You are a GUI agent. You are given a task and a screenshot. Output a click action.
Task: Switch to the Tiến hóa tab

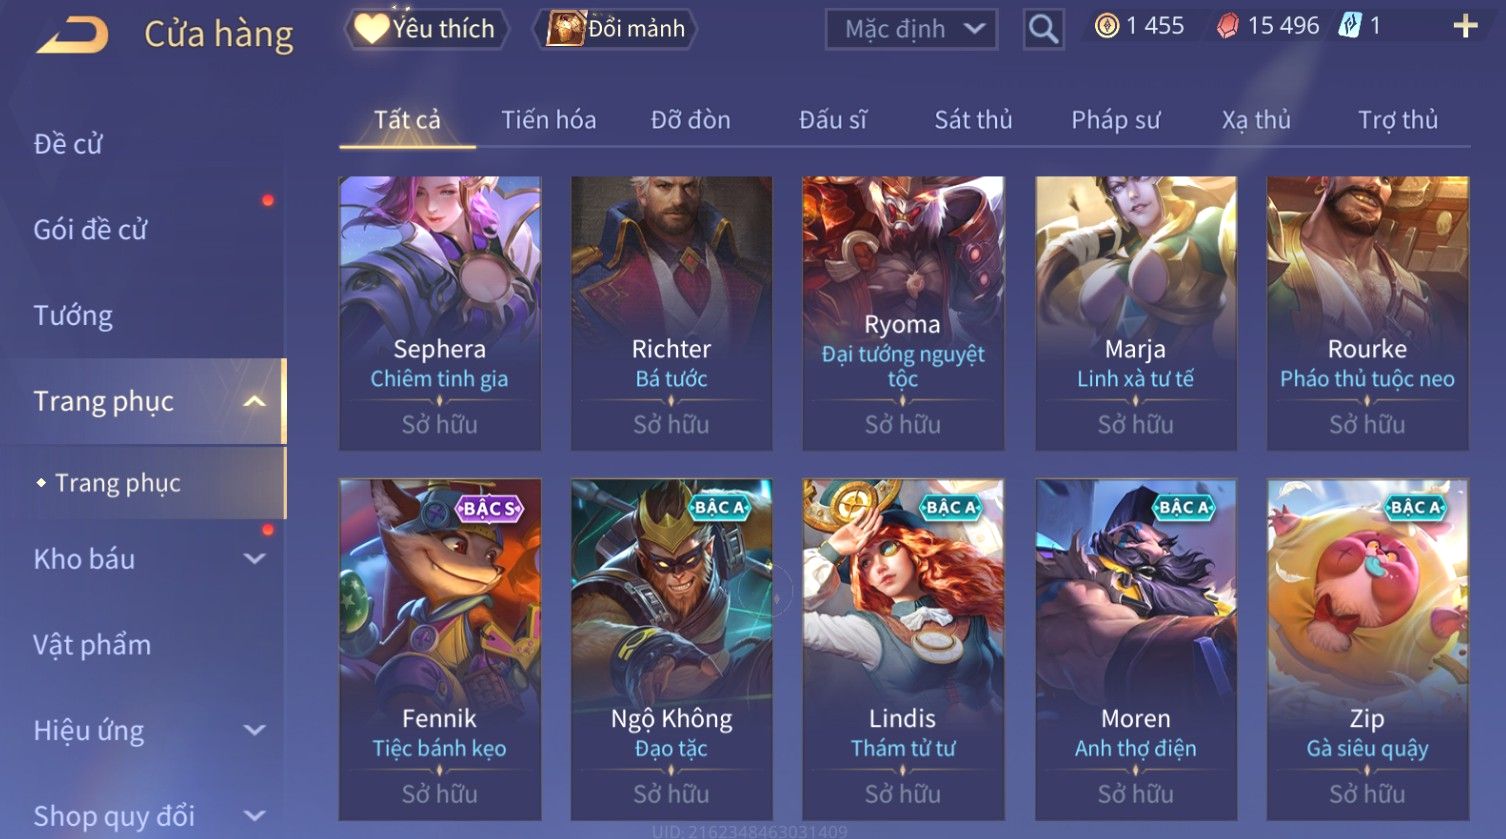(x=548, y=120)
